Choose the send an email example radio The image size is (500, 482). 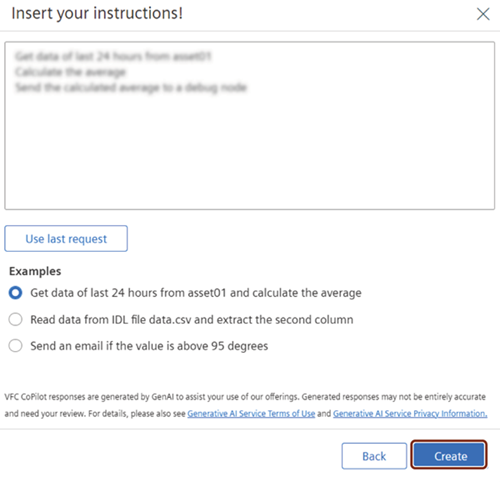[15, 346]
